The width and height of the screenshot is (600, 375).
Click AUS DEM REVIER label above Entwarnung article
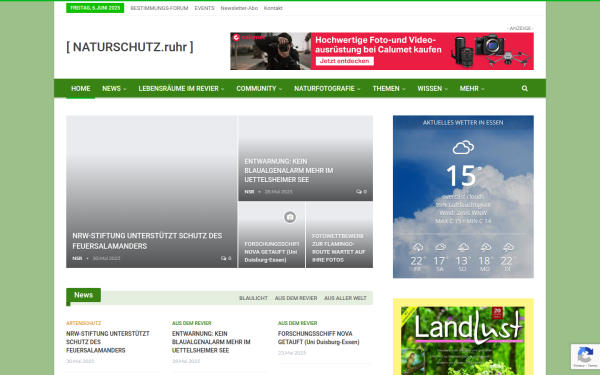(191, 323)
